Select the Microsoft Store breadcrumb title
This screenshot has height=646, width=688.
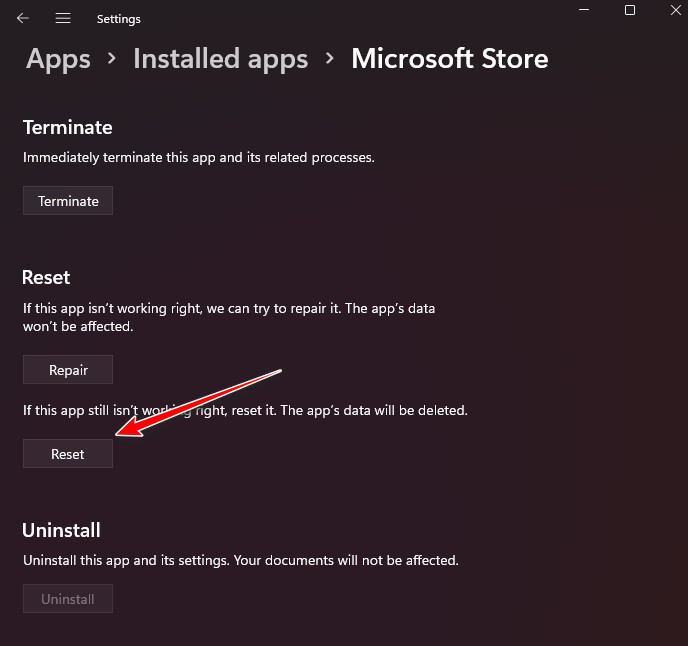click(449, 59)
